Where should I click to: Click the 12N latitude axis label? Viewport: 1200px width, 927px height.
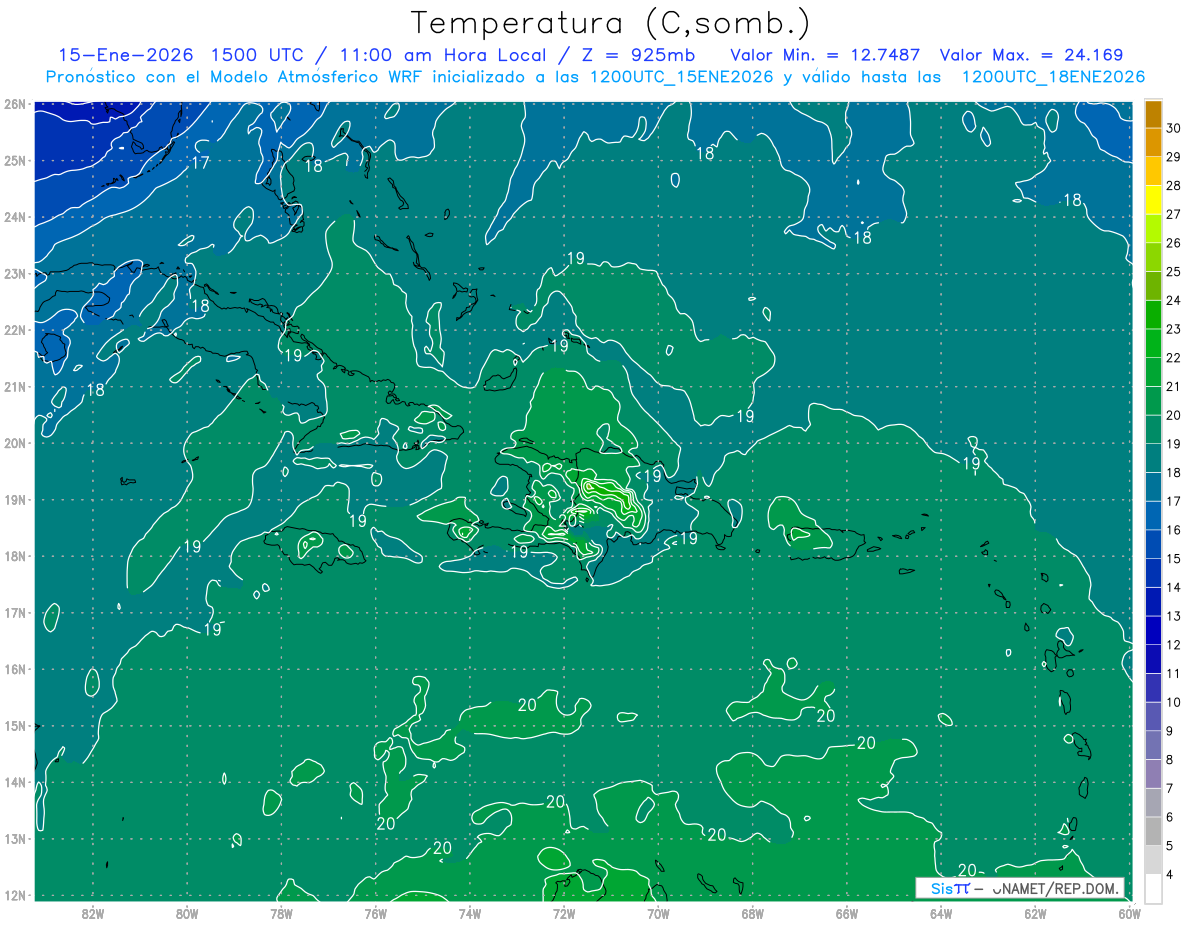tap(15, 895)
